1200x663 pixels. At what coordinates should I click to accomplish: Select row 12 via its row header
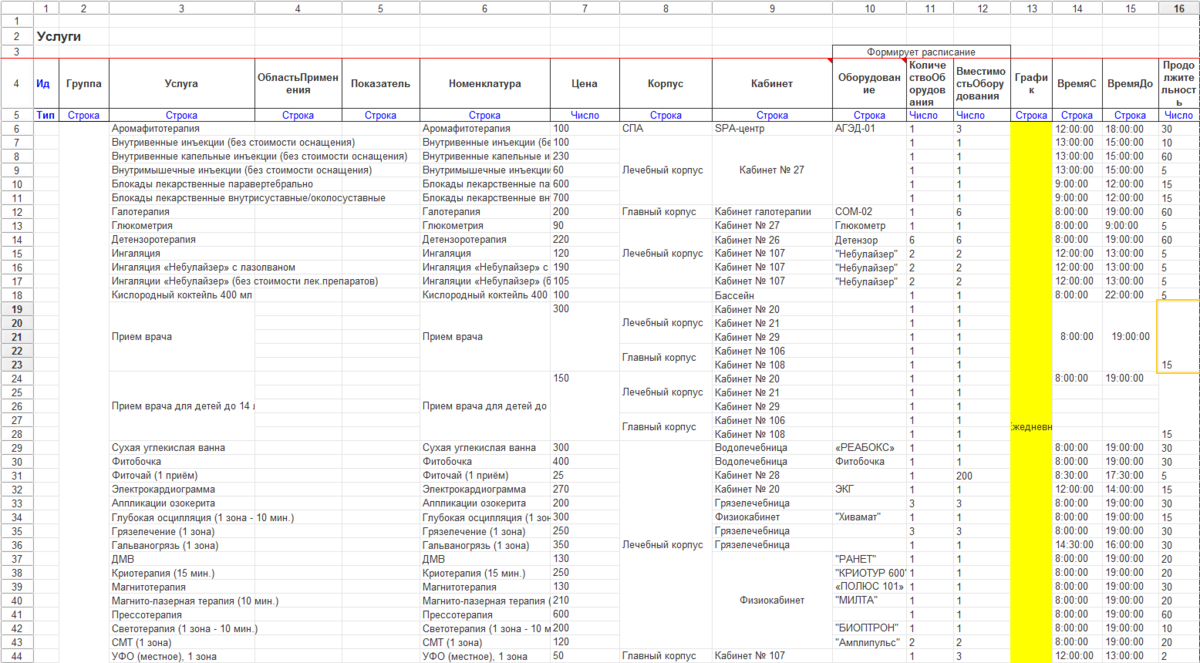point(16,212)
